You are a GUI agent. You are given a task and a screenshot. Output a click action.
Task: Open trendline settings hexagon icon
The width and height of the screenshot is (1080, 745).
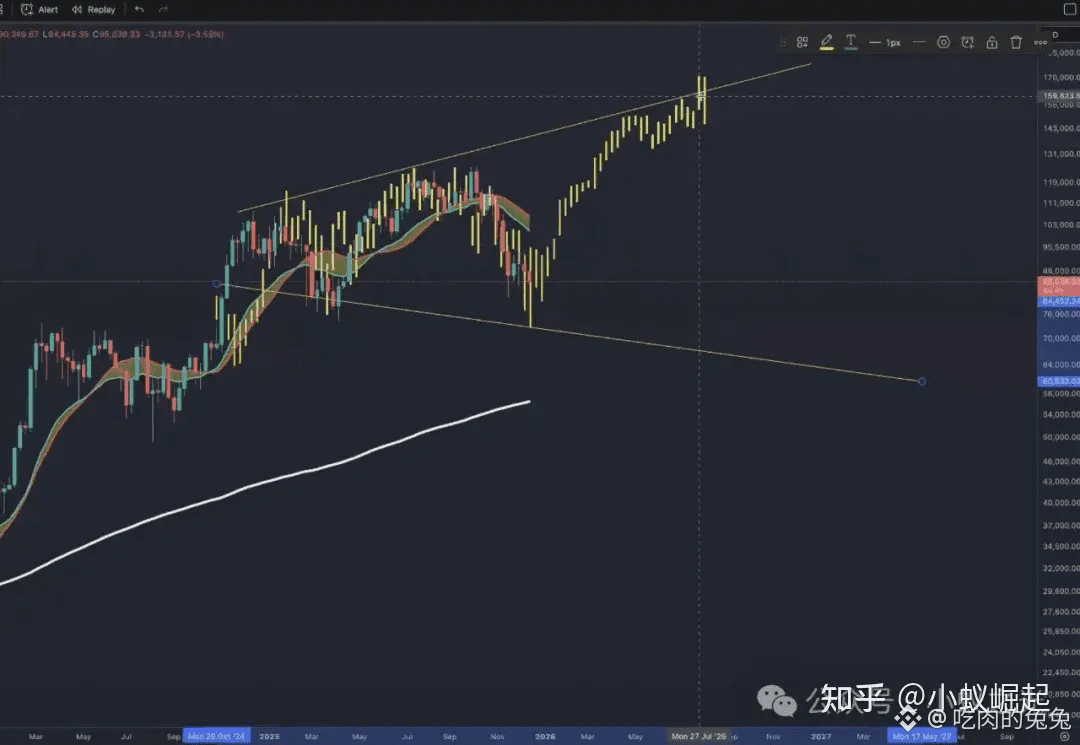click(944, 43)
